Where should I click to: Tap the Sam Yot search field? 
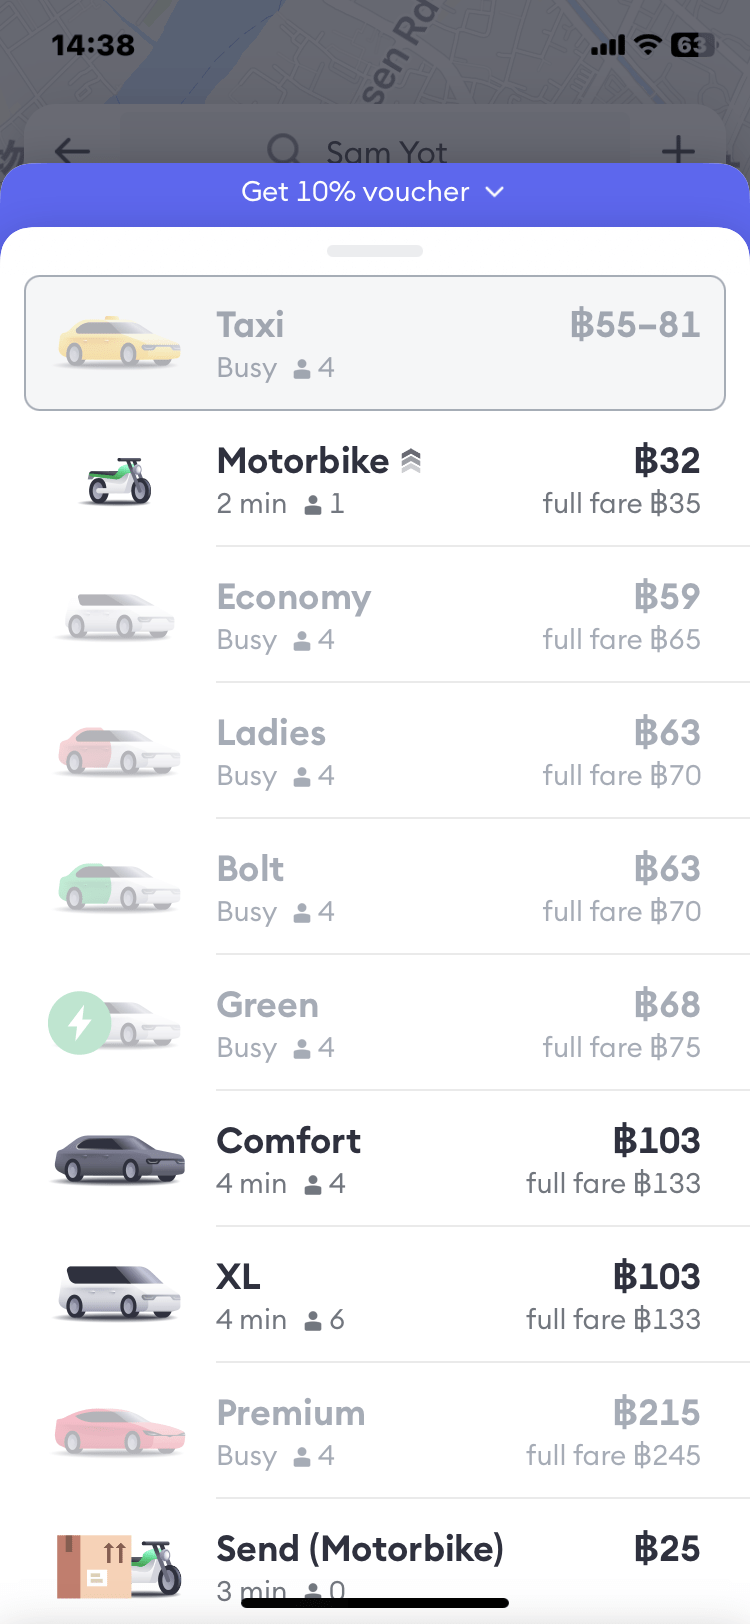[x=386, y=152]
